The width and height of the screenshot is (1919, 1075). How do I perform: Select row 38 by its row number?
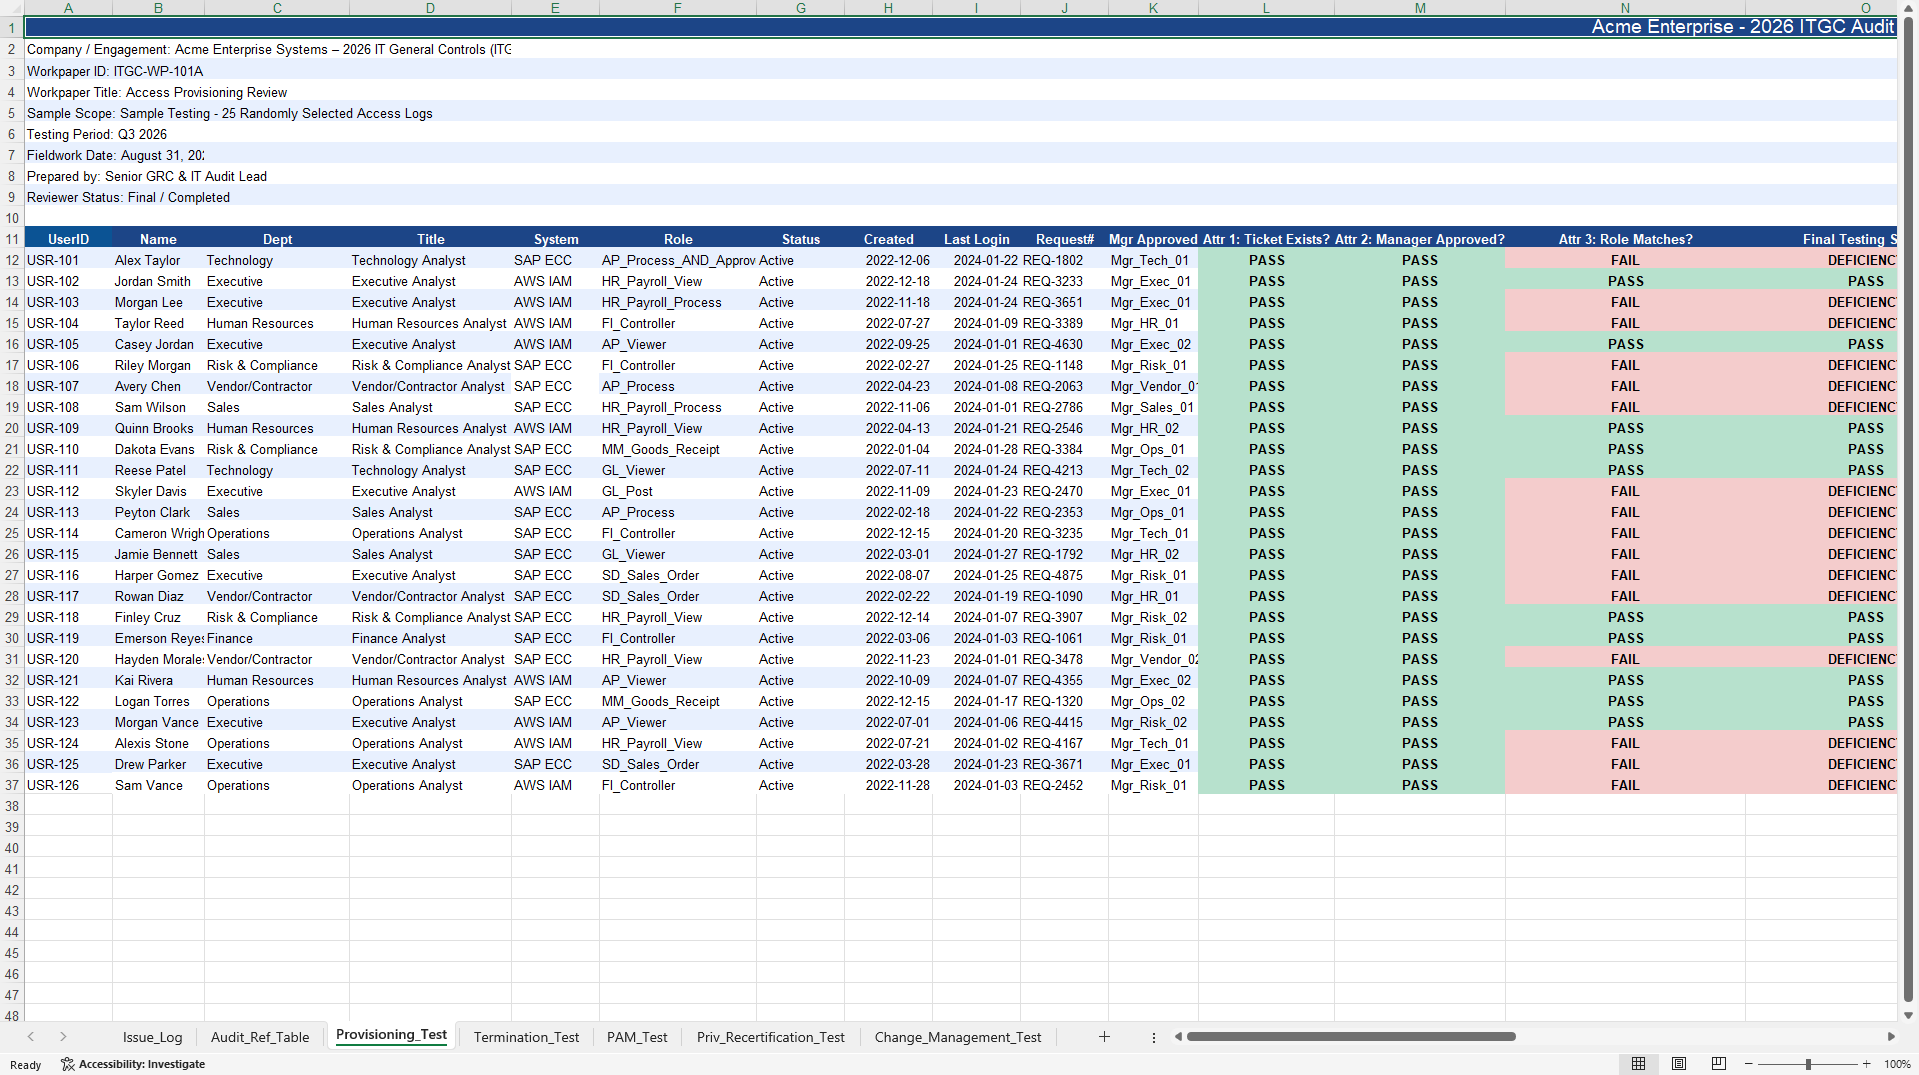tap(12, 806)
